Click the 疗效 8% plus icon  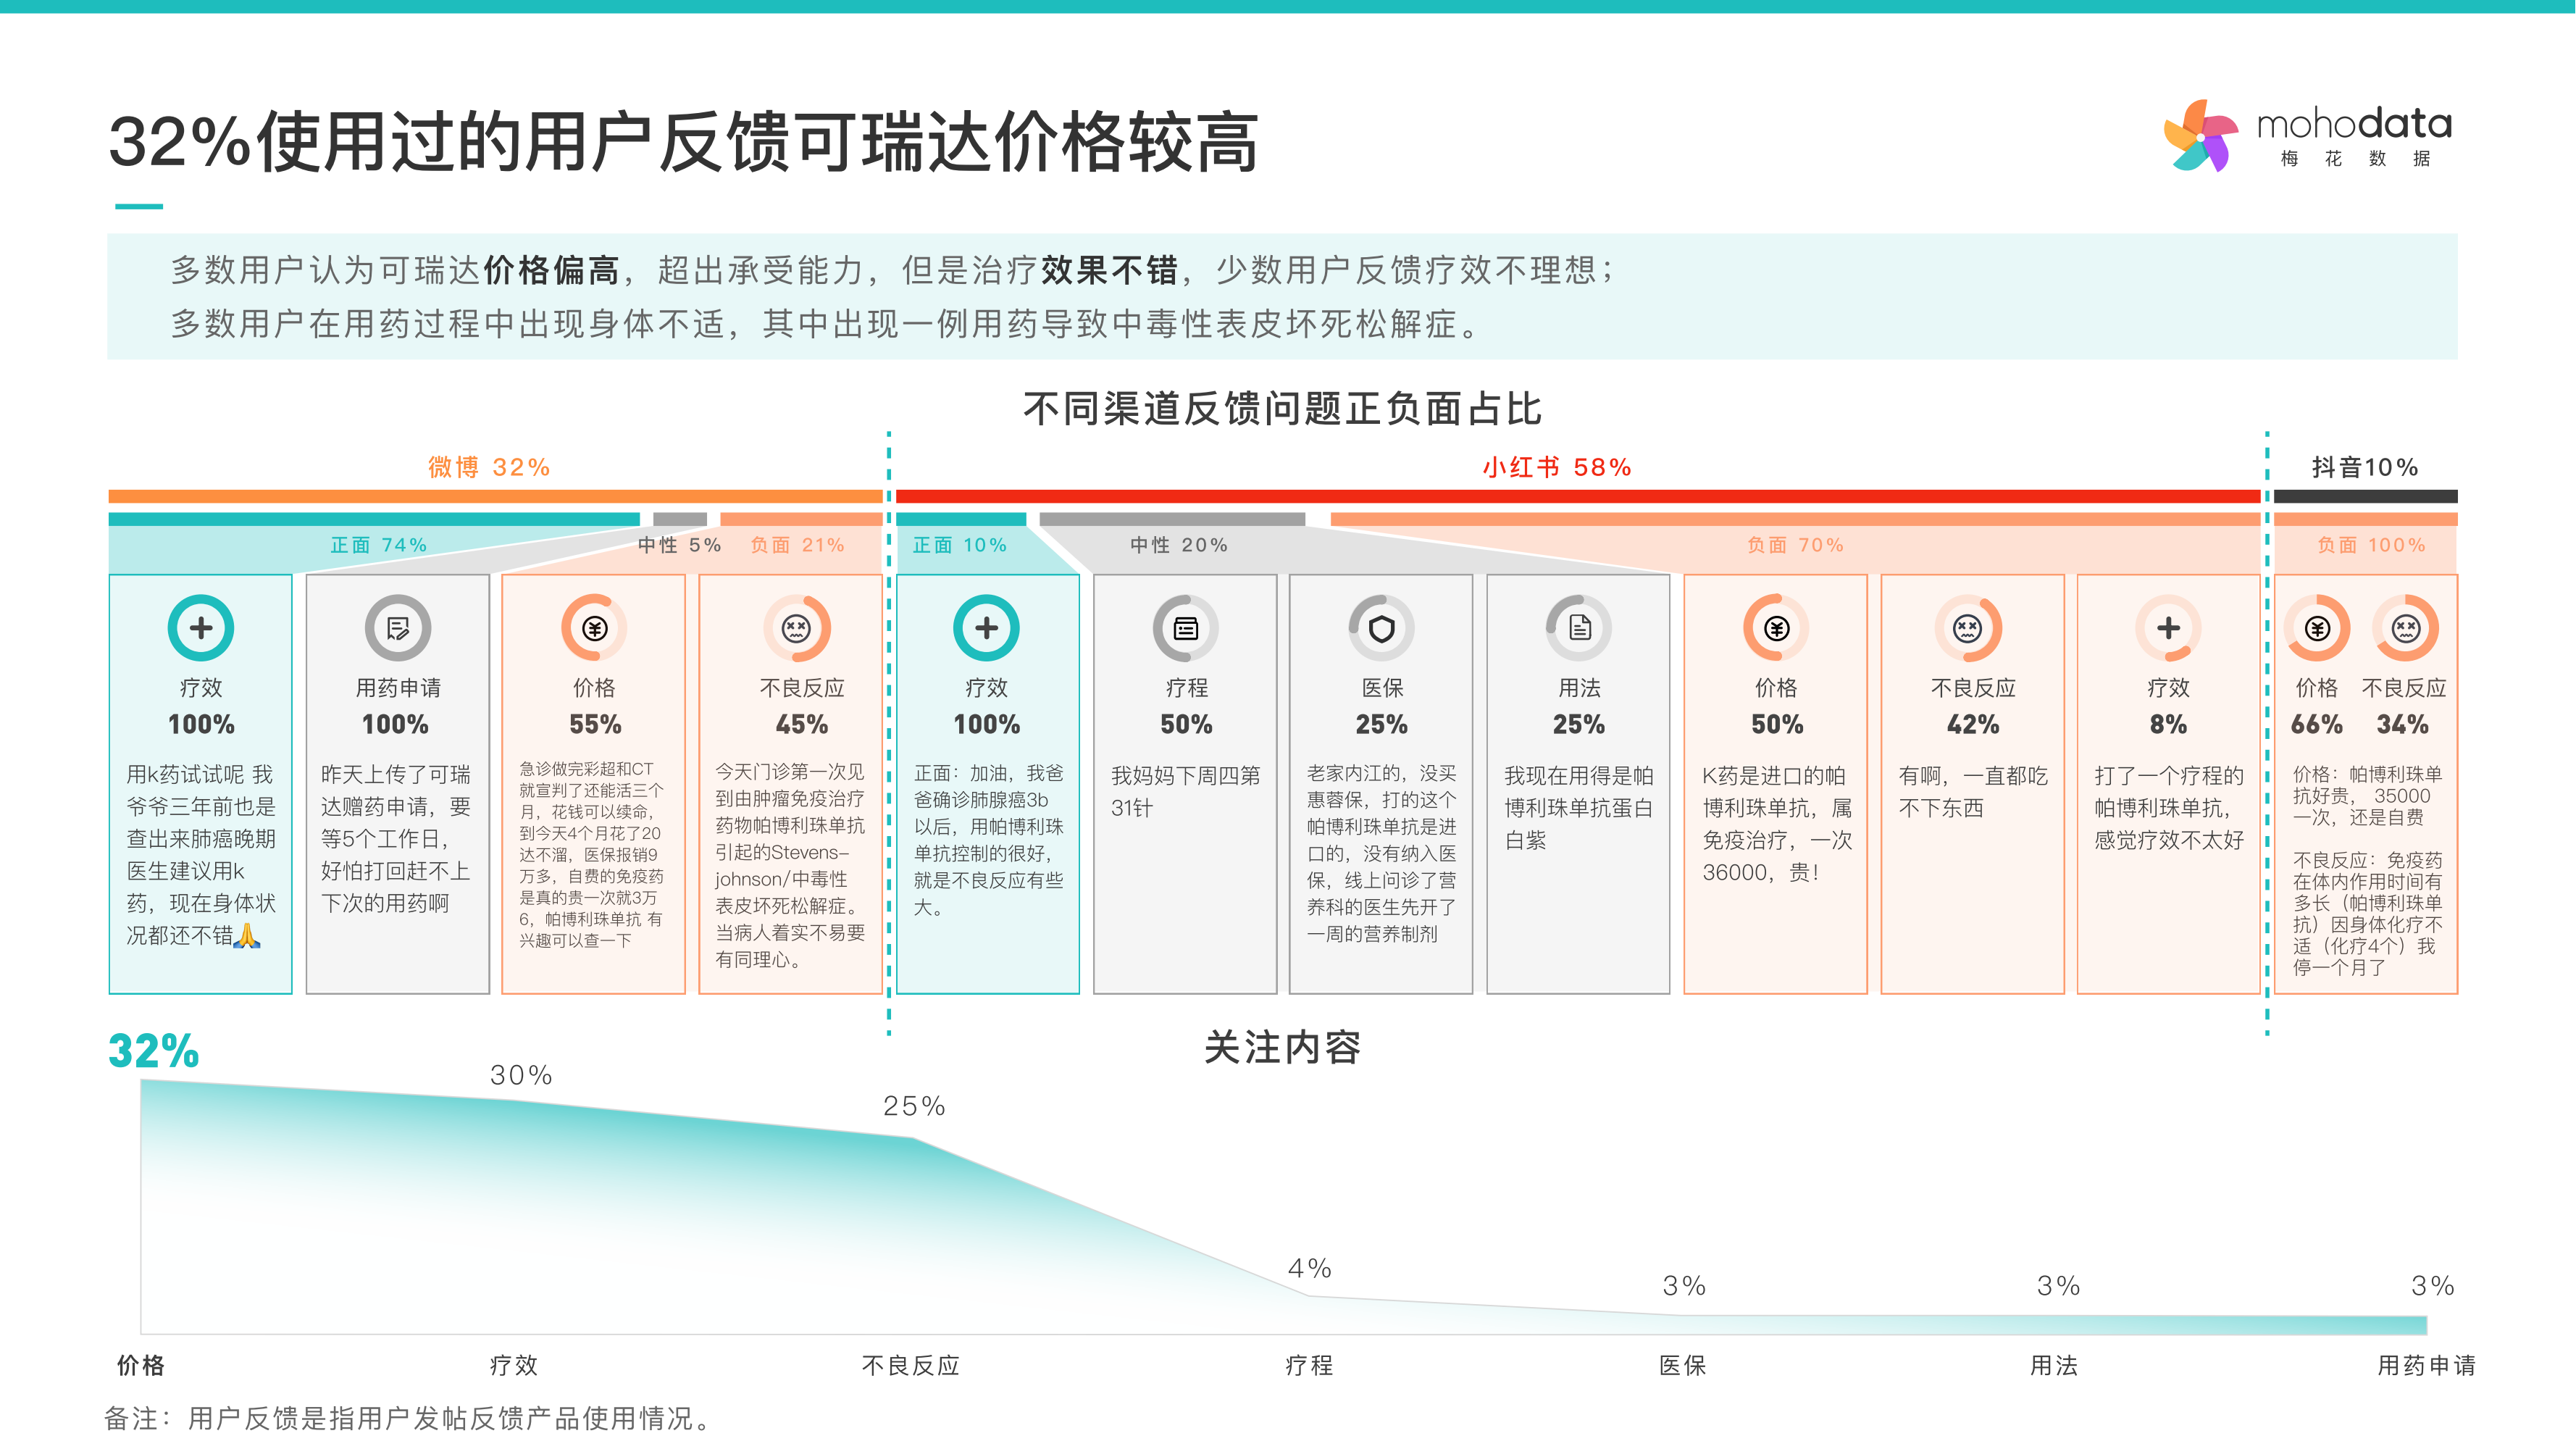pyautogui.click(x=2169, y=628)
